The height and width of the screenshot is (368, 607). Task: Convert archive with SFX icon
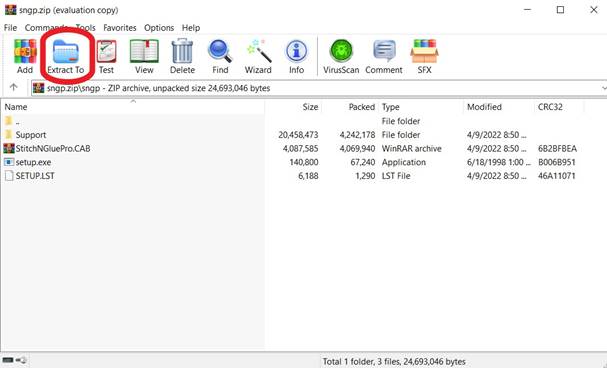point(424,56)
